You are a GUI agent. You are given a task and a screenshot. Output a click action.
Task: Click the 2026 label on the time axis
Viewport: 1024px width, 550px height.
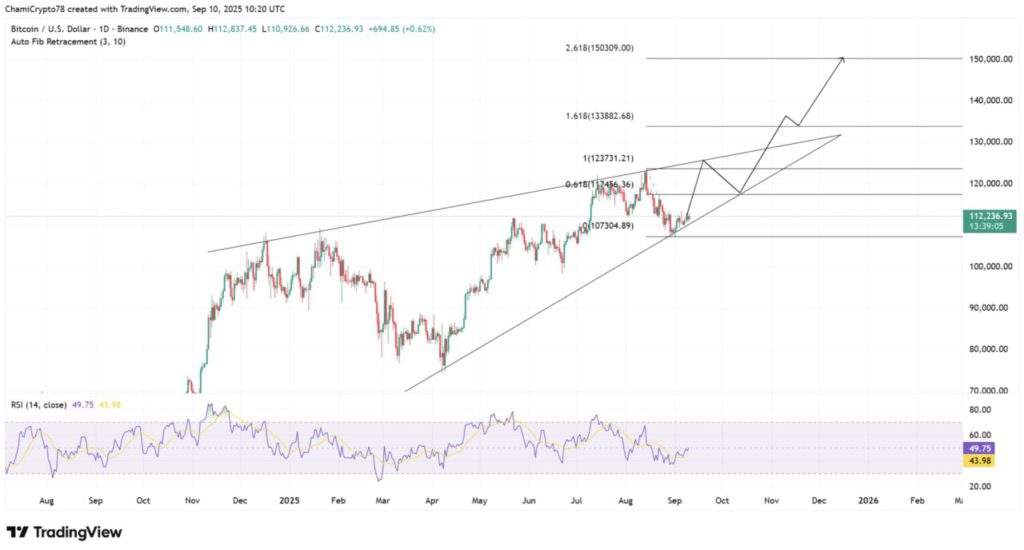point(870,498)
